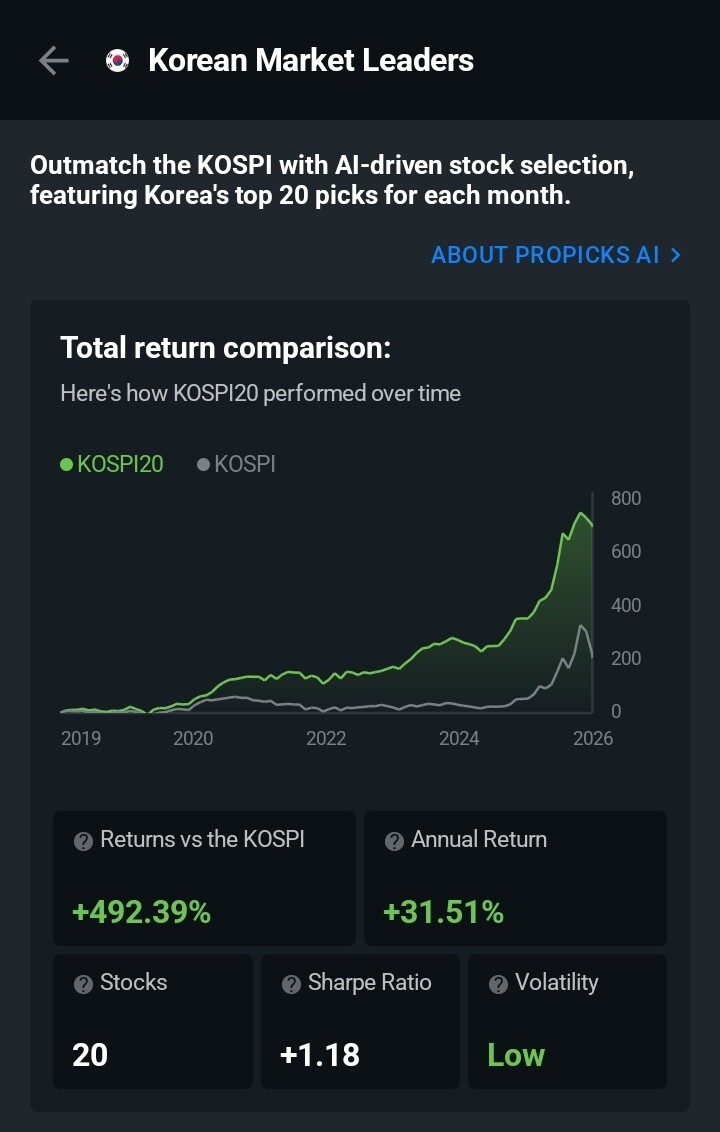720x1132 pixels.
Task: Click the 2024 marker on chart axis
Action: (x=459, y=739)
